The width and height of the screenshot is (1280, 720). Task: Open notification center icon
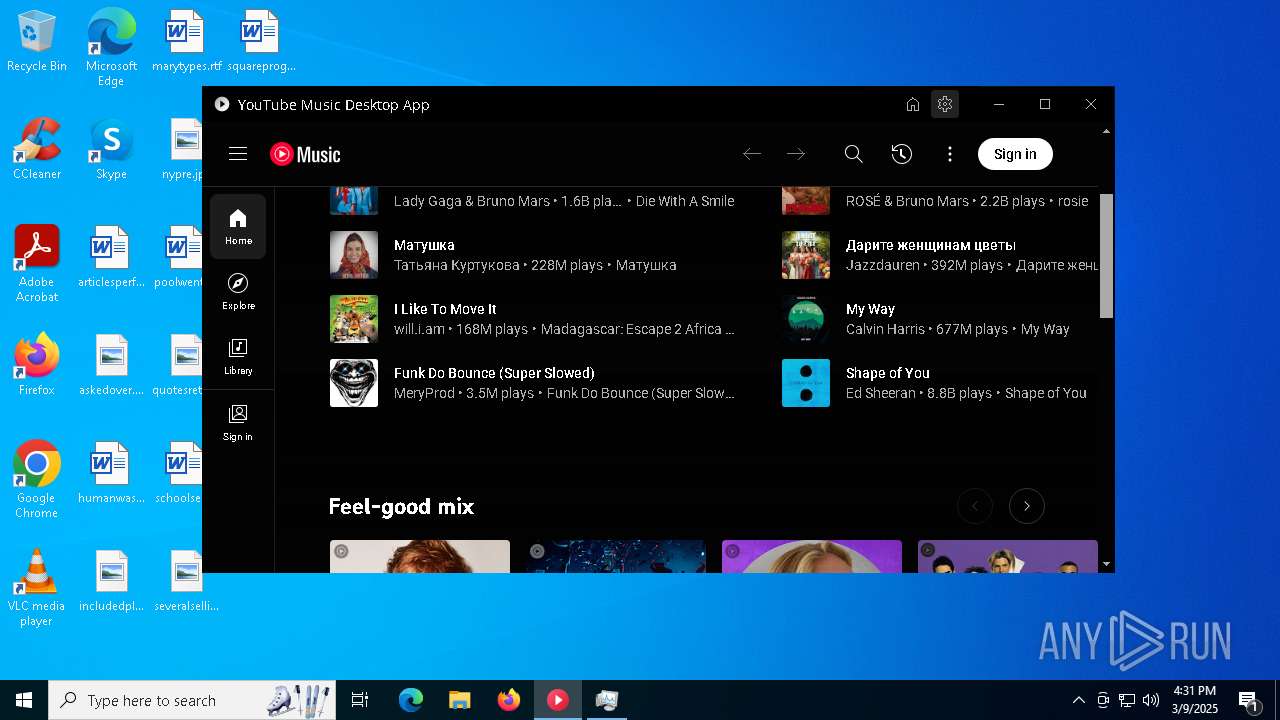click(1248, 700)
